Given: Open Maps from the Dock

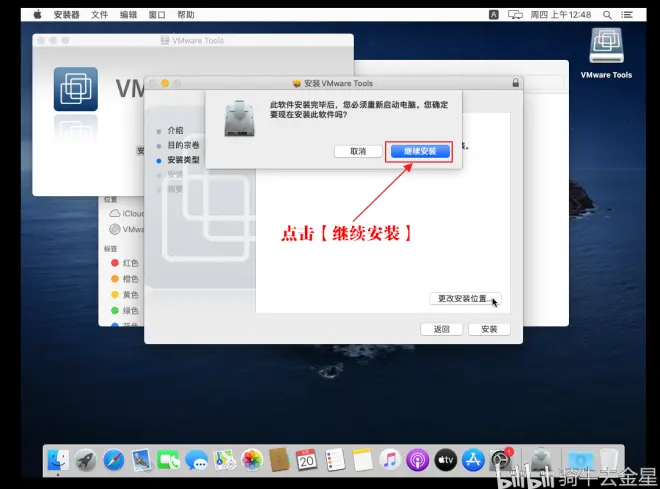Looking at the screenshot, I should point(224,460).
